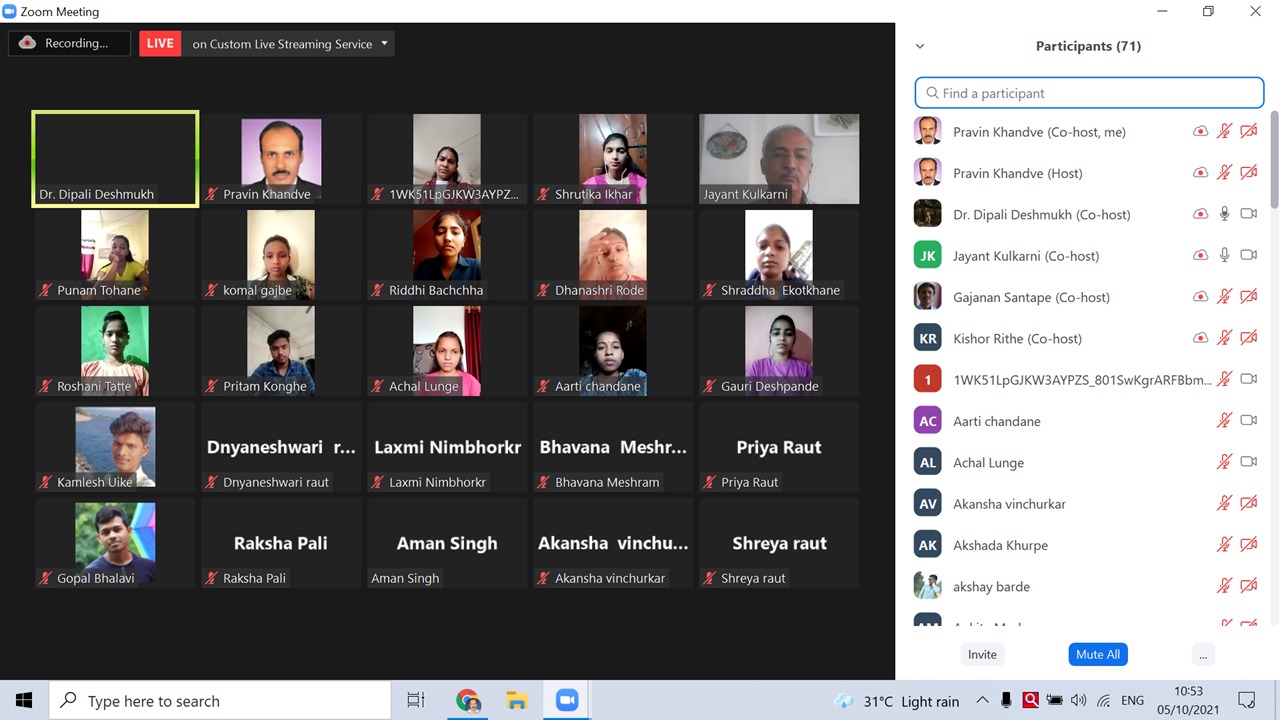Click Aarti chandane's muted microphone icon
The height and width of the screenshot is (720, 1280).
(x=1224, y=421)
